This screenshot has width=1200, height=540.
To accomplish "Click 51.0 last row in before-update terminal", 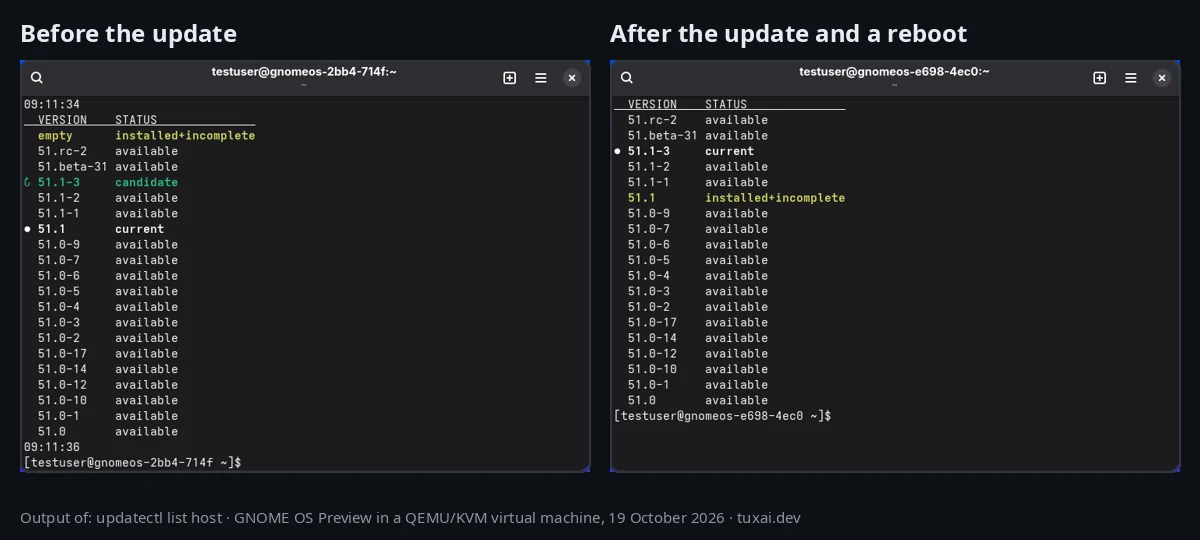I will 108,431.
